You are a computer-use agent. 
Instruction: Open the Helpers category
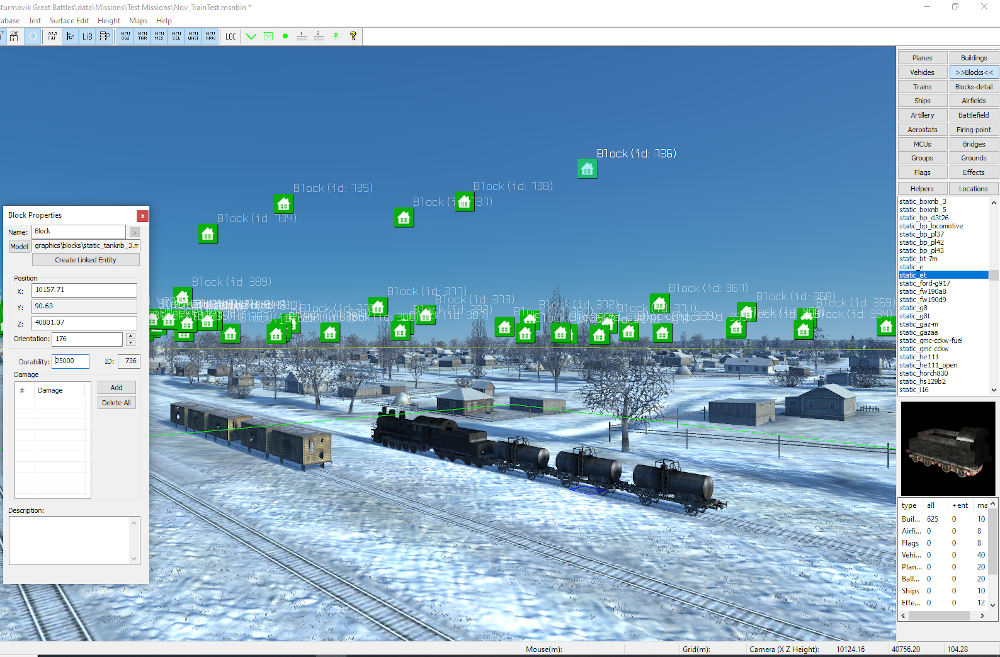point(922,189)
